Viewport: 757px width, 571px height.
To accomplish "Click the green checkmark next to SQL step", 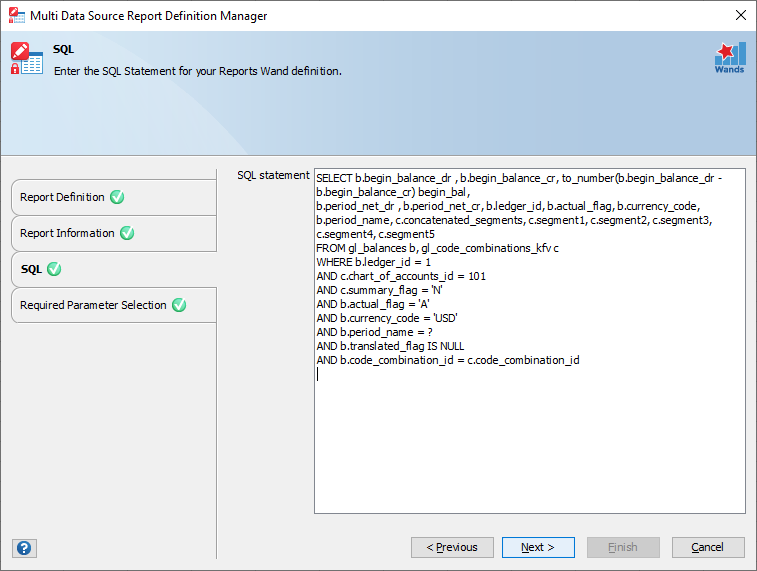I will pos(54,269).
